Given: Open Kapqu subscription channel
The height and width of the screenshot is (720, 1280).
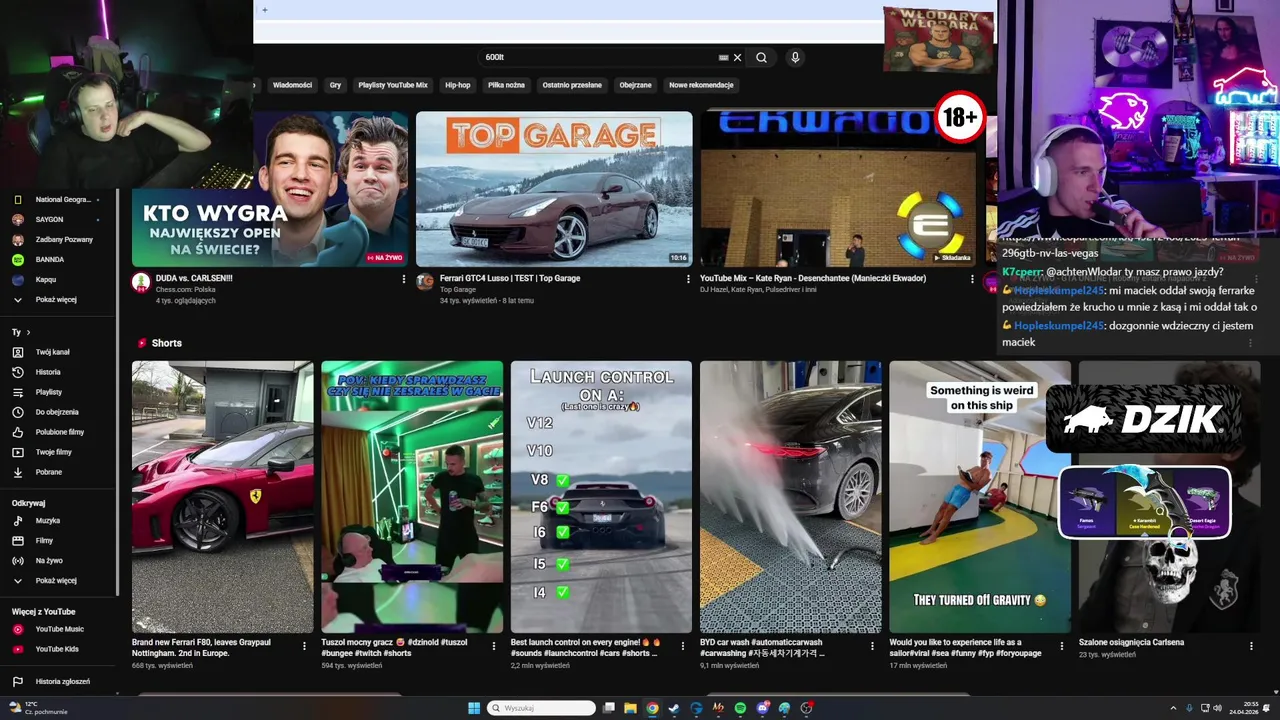Looking at the screenshot, I should point(46,279).
